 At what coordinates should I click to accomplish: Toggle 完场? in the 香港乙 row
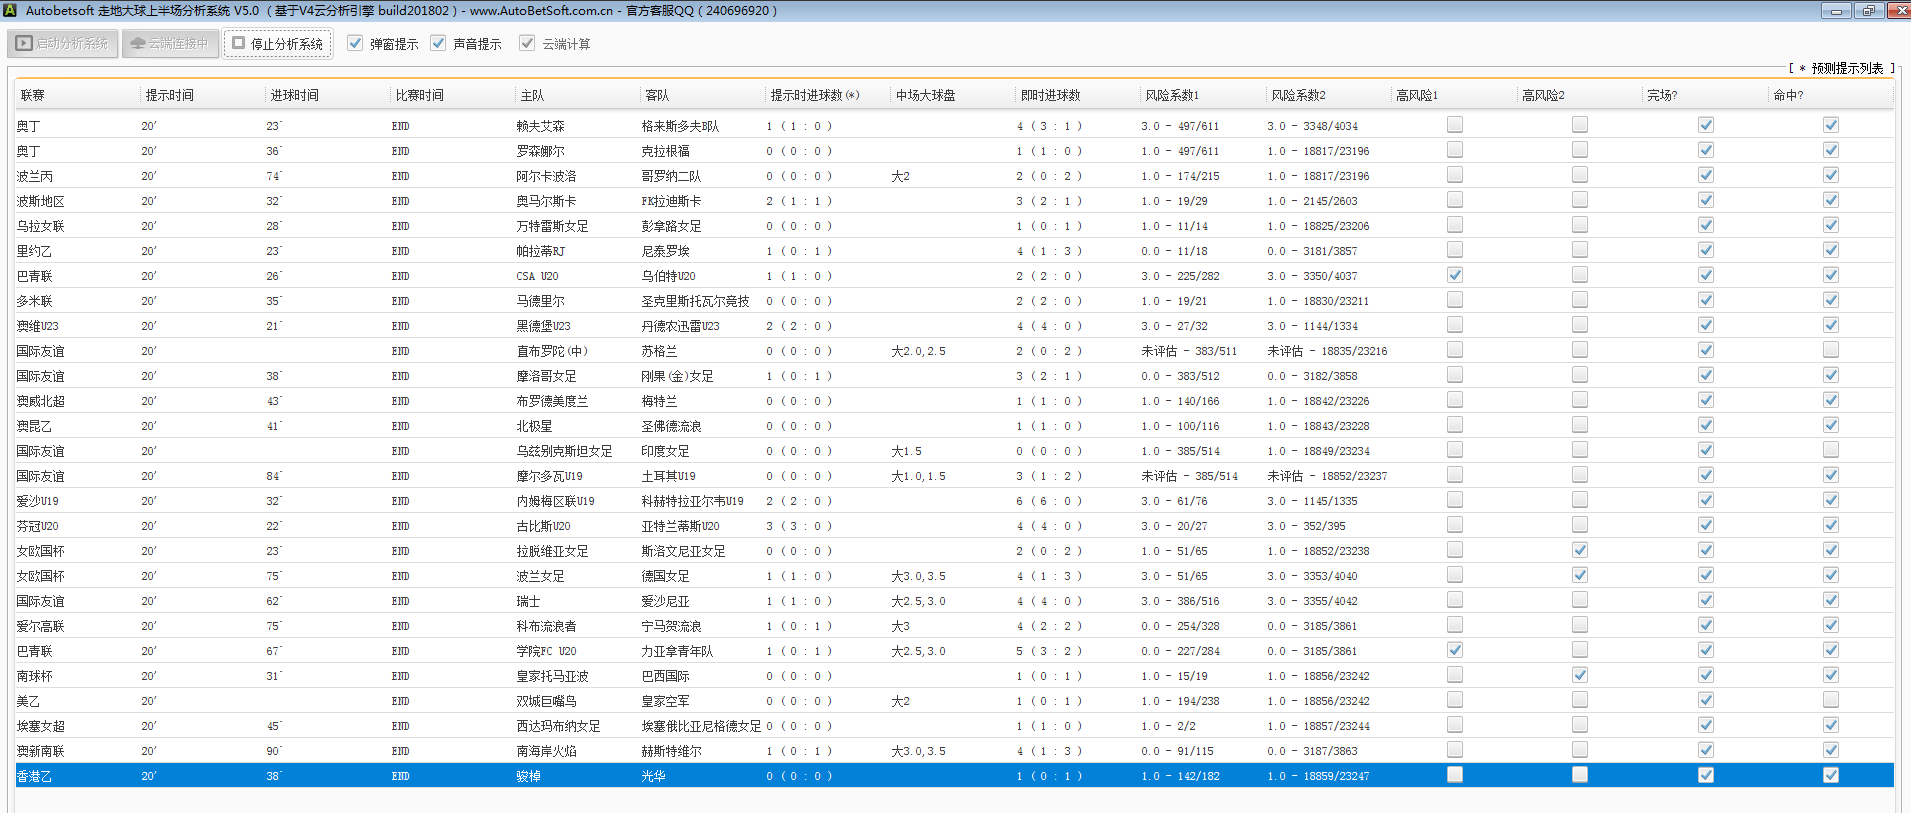click(x=1705, y=775)
